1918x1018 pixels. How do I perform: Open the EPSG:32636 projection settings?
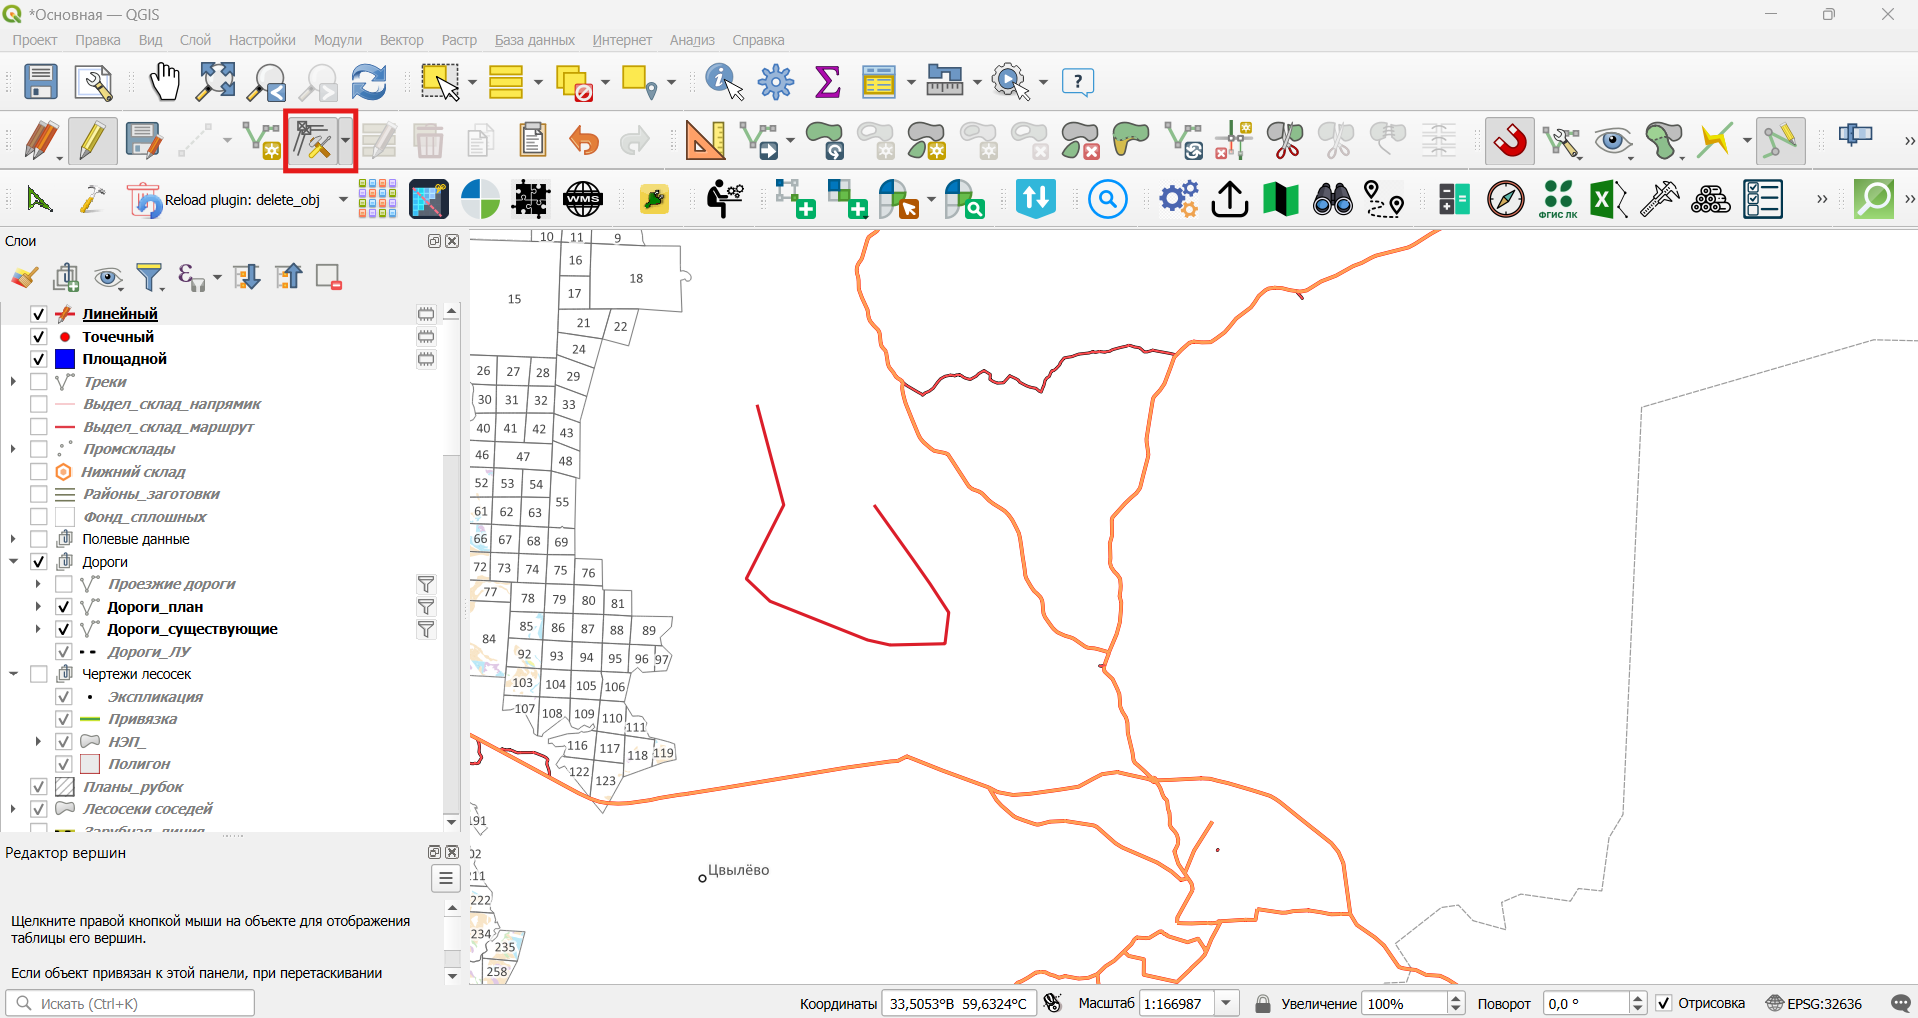pyautogui.click(x=1814, y=1003)
